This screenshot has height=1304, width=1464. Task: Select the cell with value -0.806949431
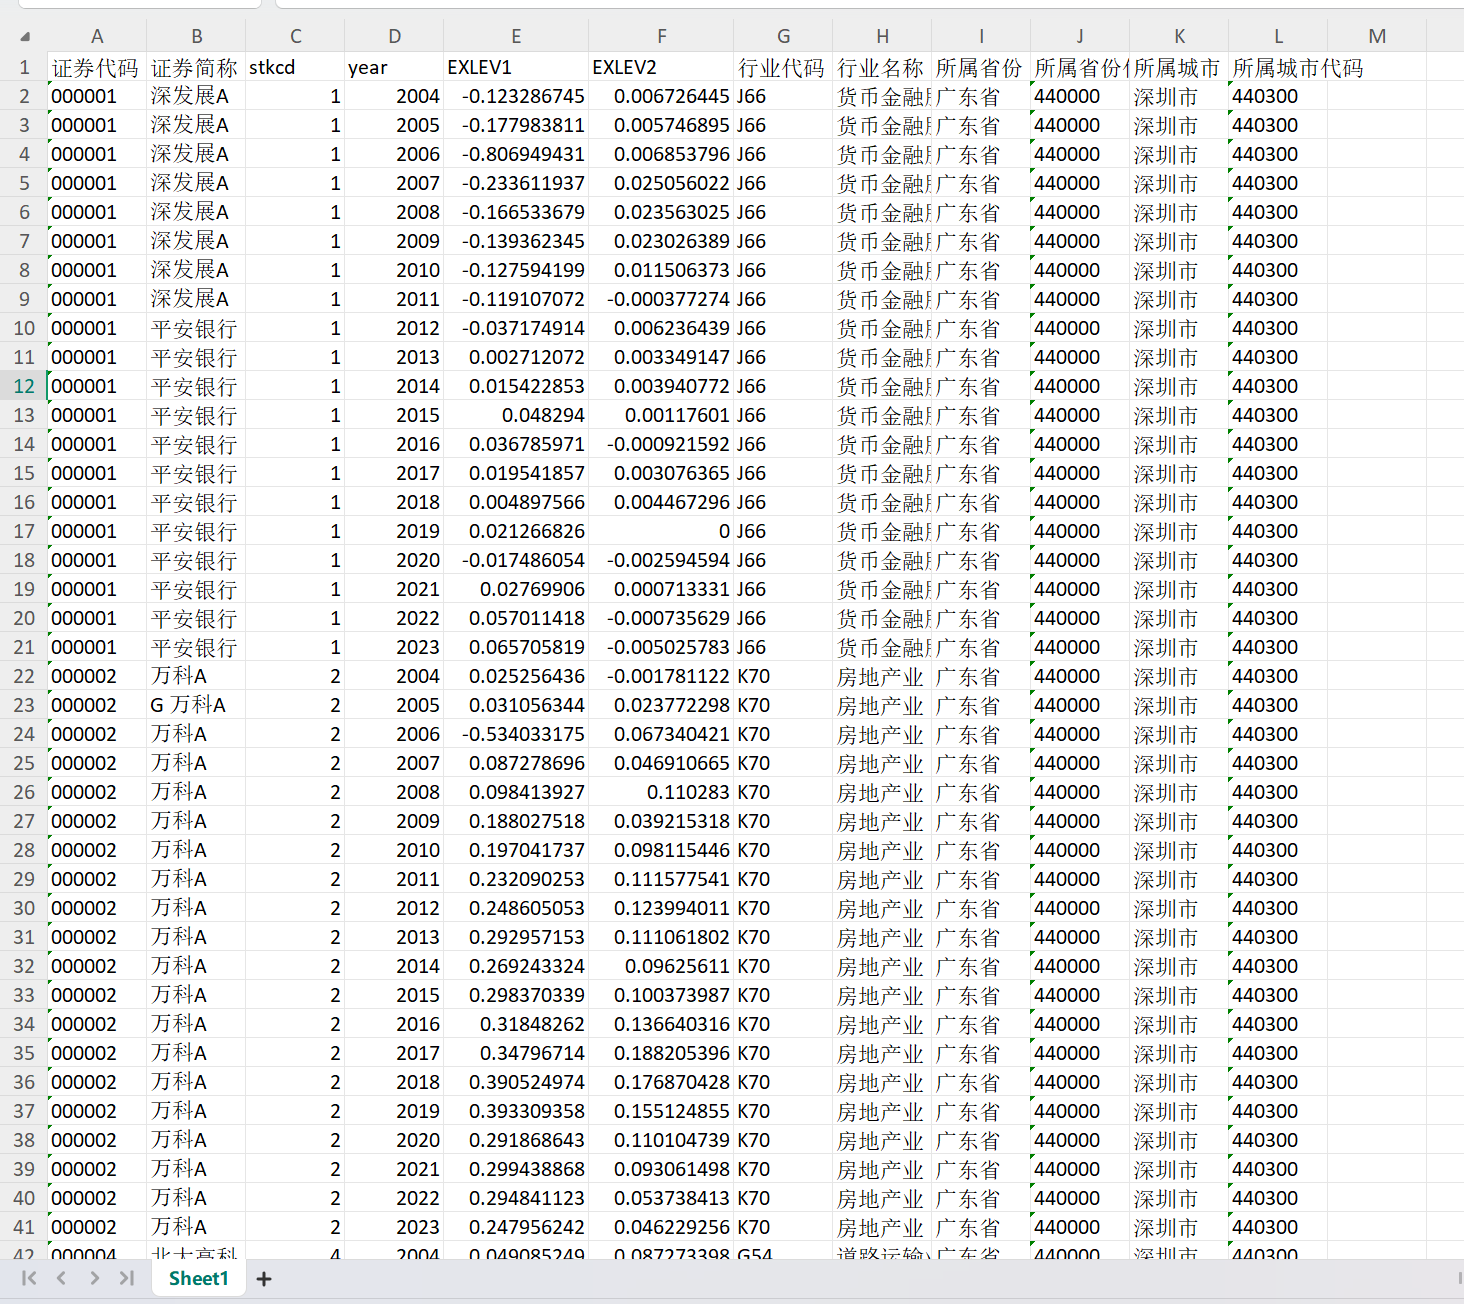point(516,154)
